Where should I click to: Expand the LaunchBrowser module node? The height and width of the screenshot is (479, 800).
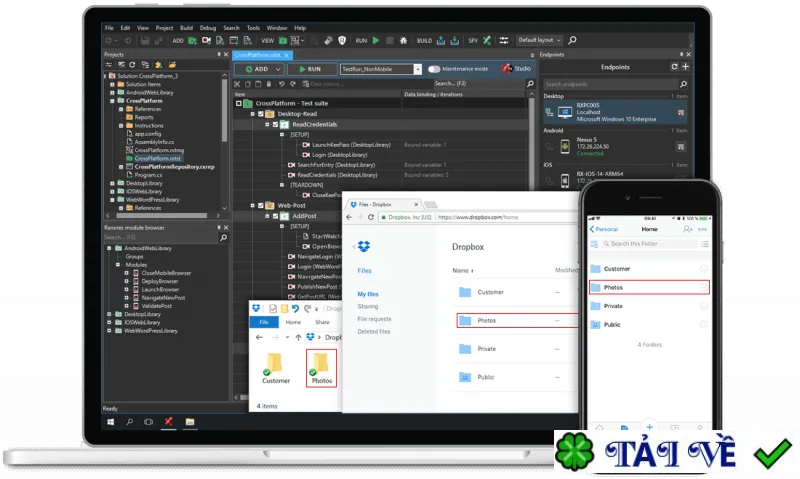click(127, 290)
